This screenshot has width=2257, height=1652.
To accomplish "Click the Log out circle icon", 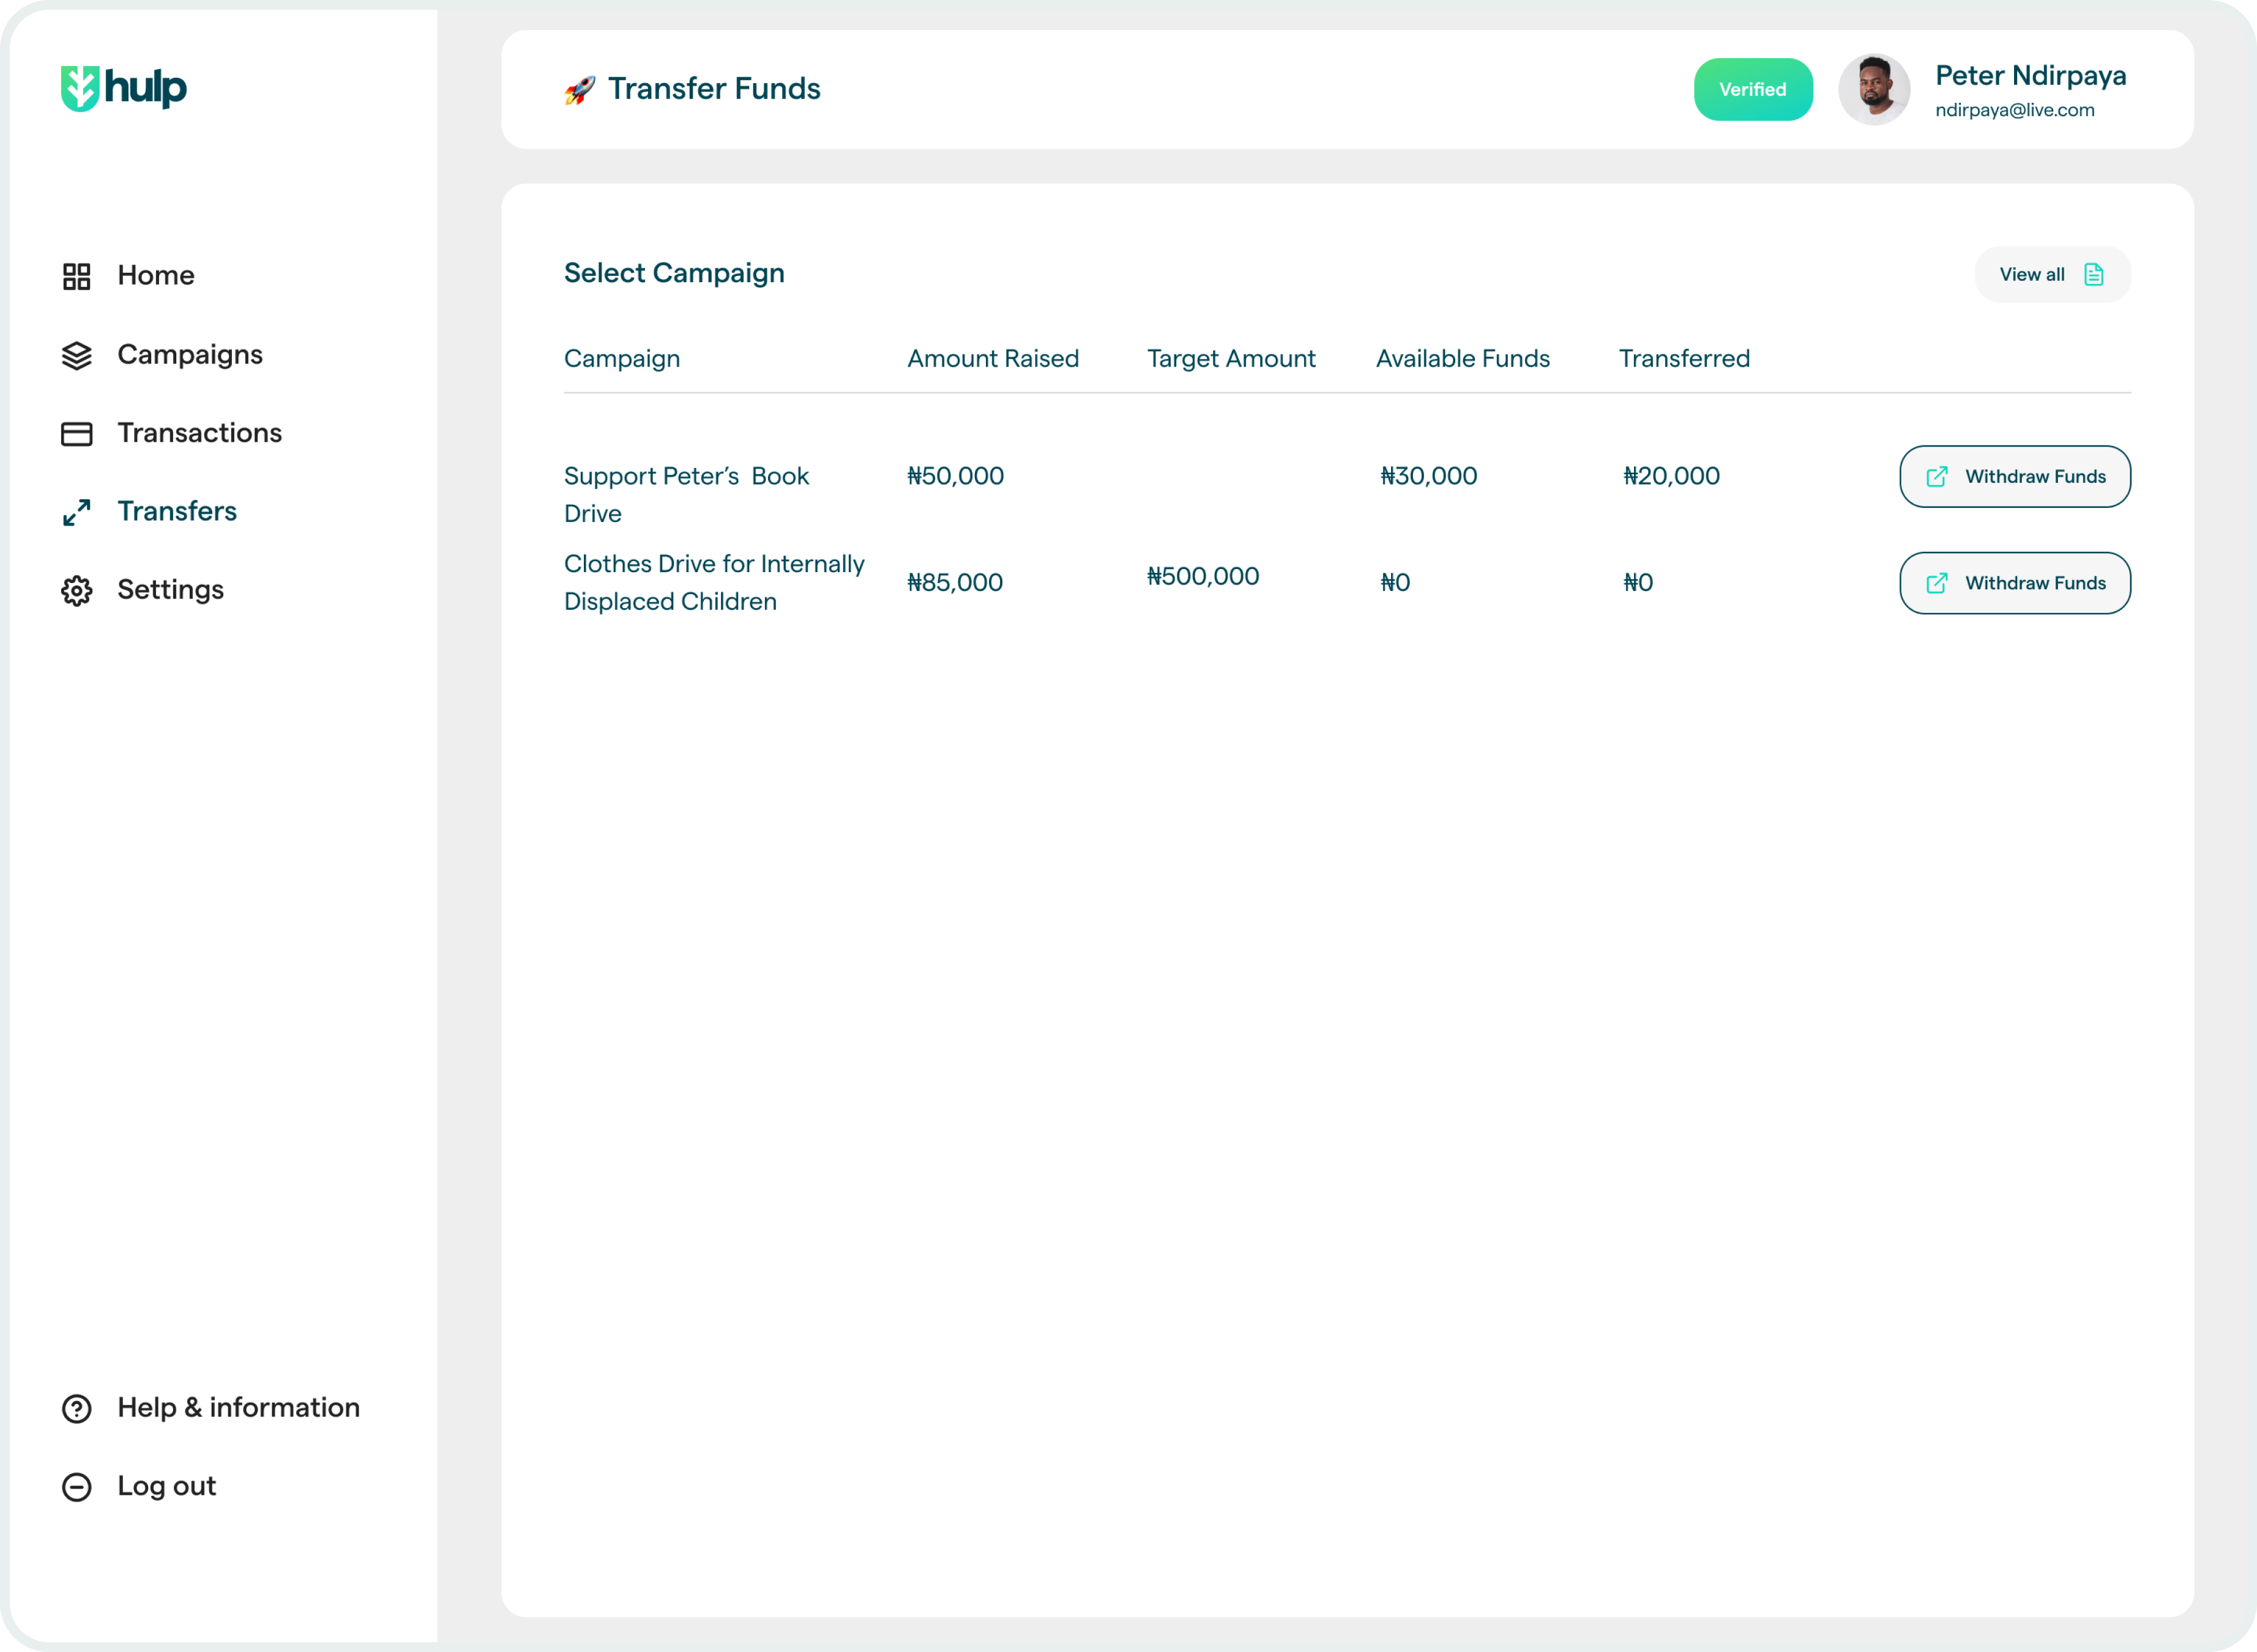I will [x=77, y=1487].
